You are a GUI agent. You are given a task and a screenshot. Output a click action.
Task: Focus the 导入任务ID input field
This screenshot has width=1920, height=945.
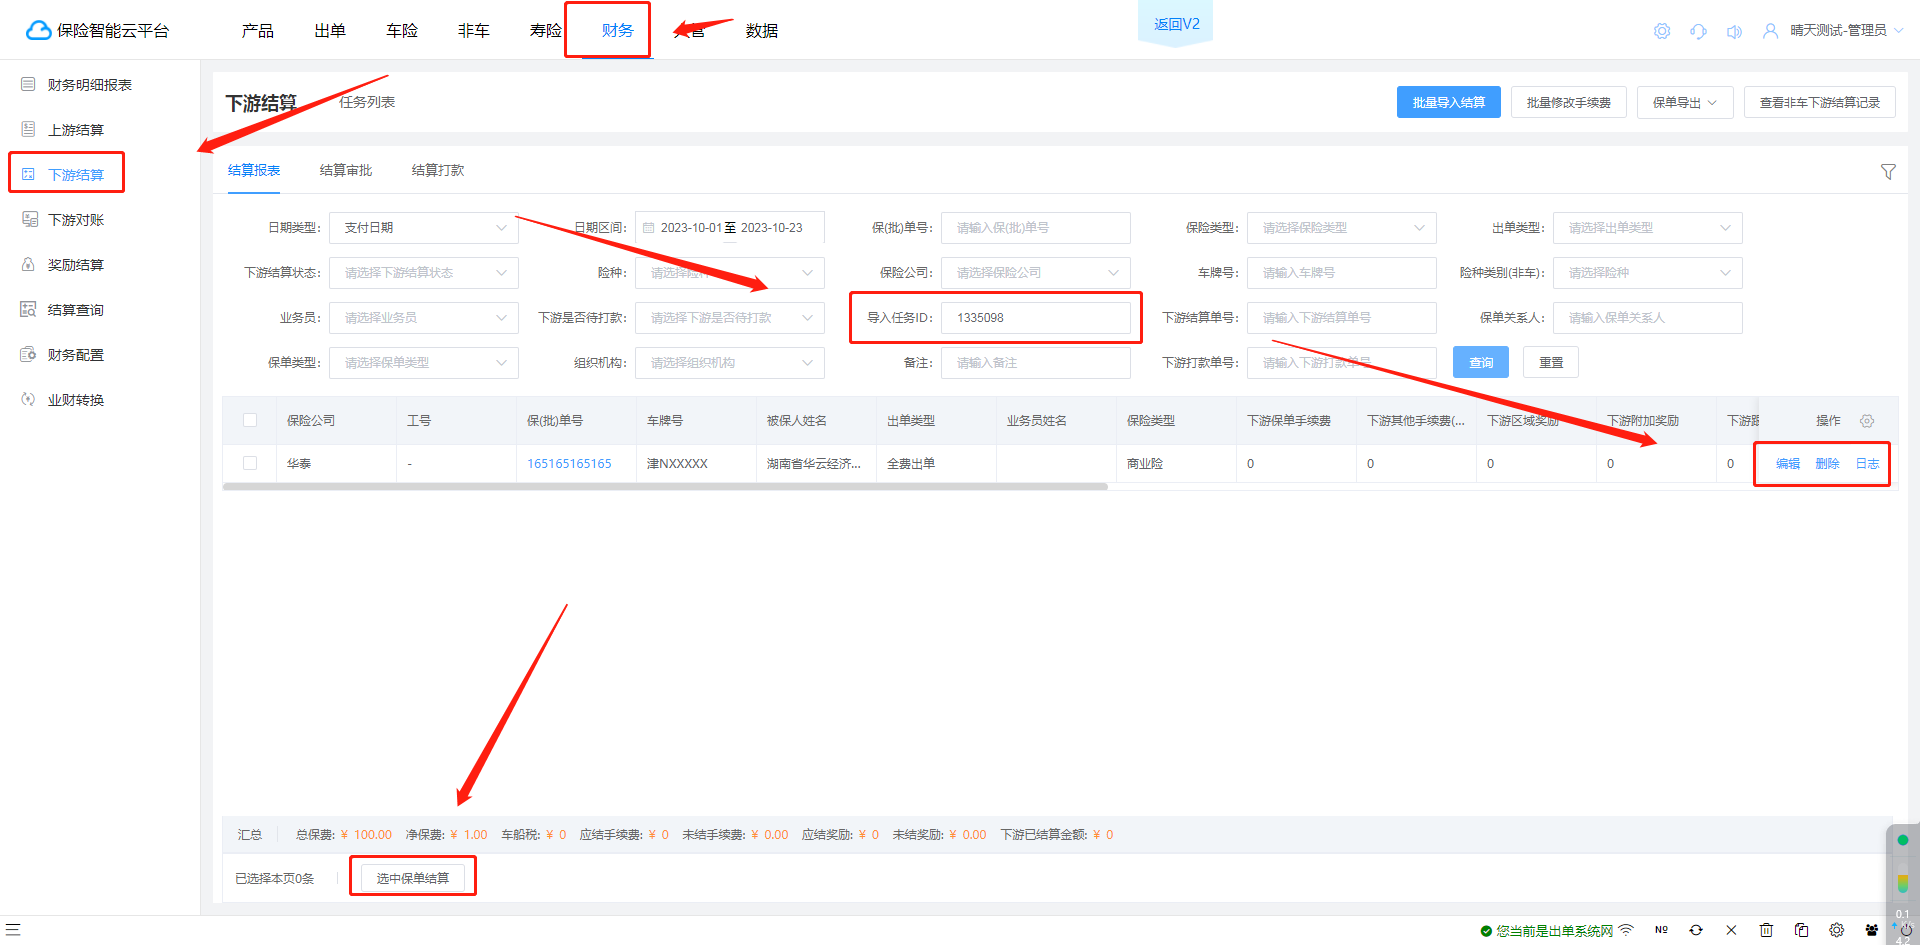[1036, 318]
